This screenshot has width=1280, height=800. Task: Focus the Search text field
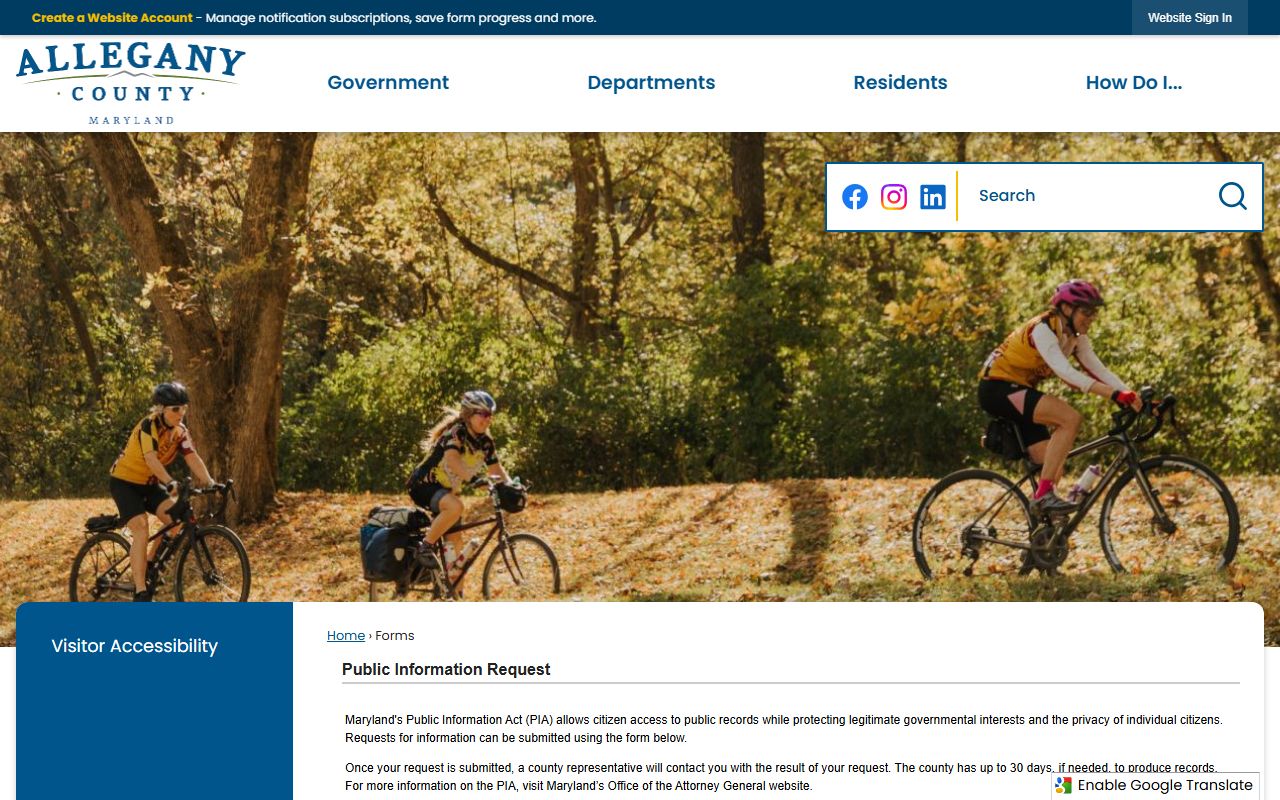[x=1090, y=196]
